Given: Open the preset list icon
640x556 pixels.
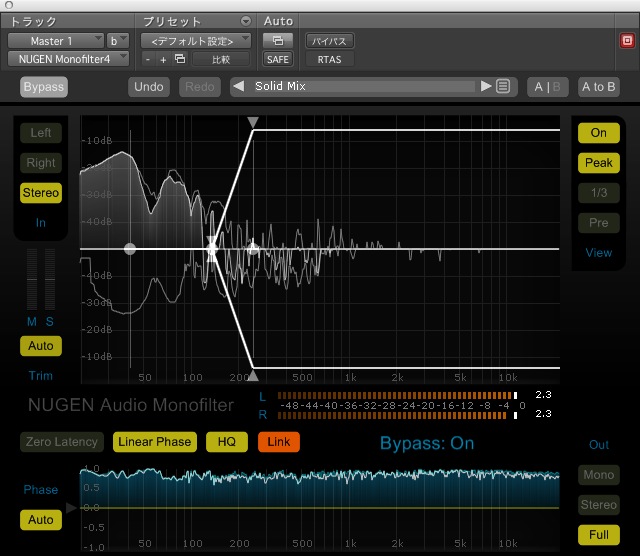Looking at the screenshot, I should [x=503, y=87].
